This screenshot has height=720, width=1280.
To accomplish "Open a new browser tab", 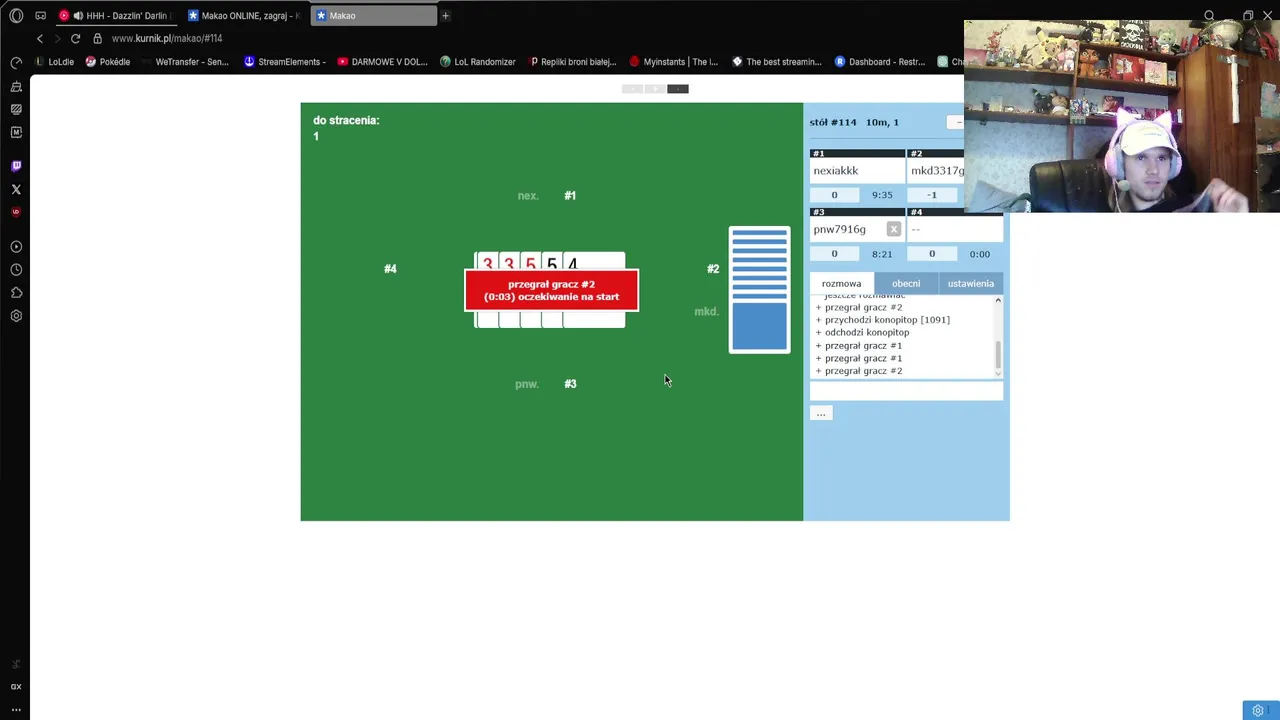I will 446,16.
